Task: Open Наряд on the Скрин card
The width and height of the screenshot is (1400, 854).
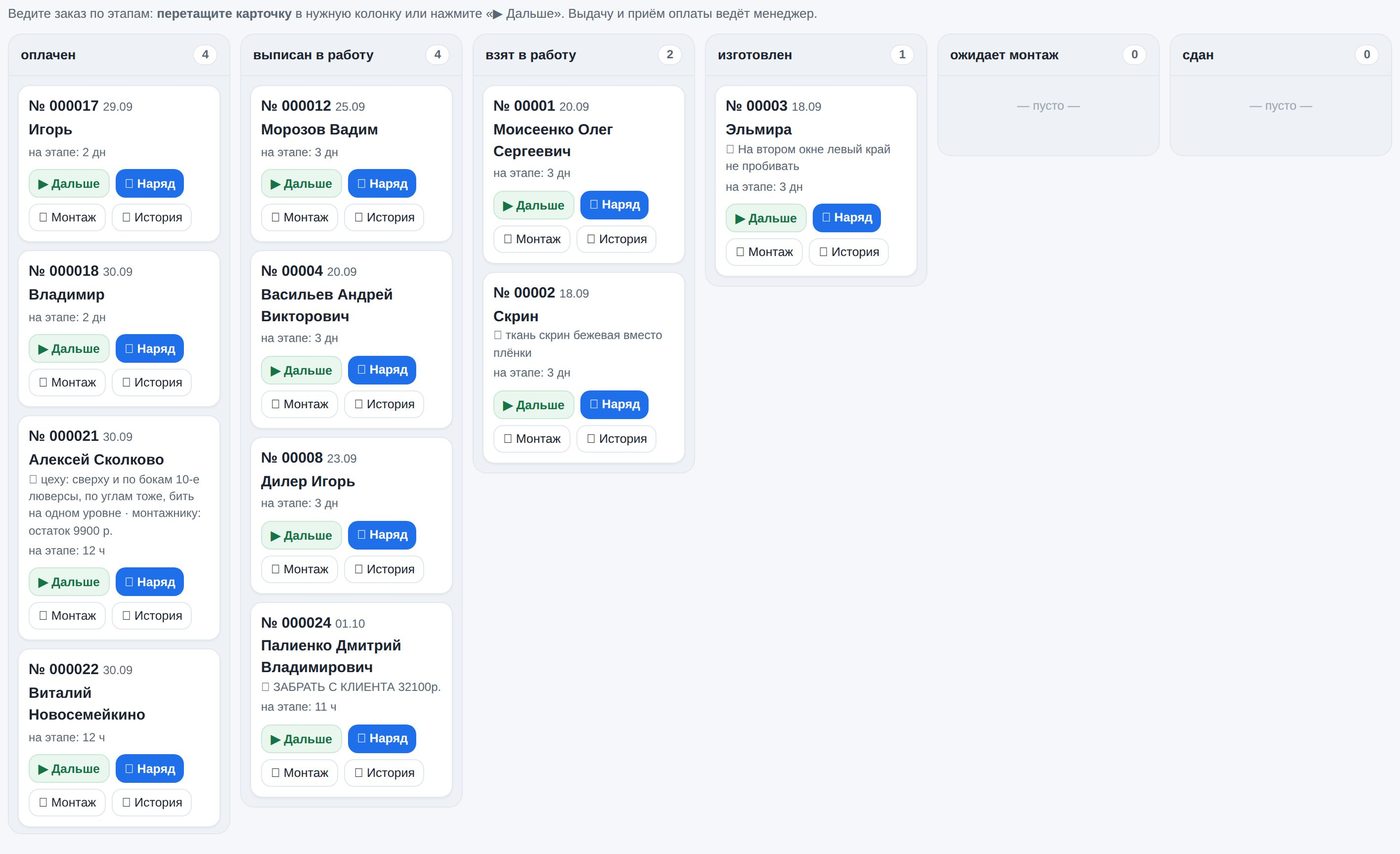Action: tap(614, 404)
